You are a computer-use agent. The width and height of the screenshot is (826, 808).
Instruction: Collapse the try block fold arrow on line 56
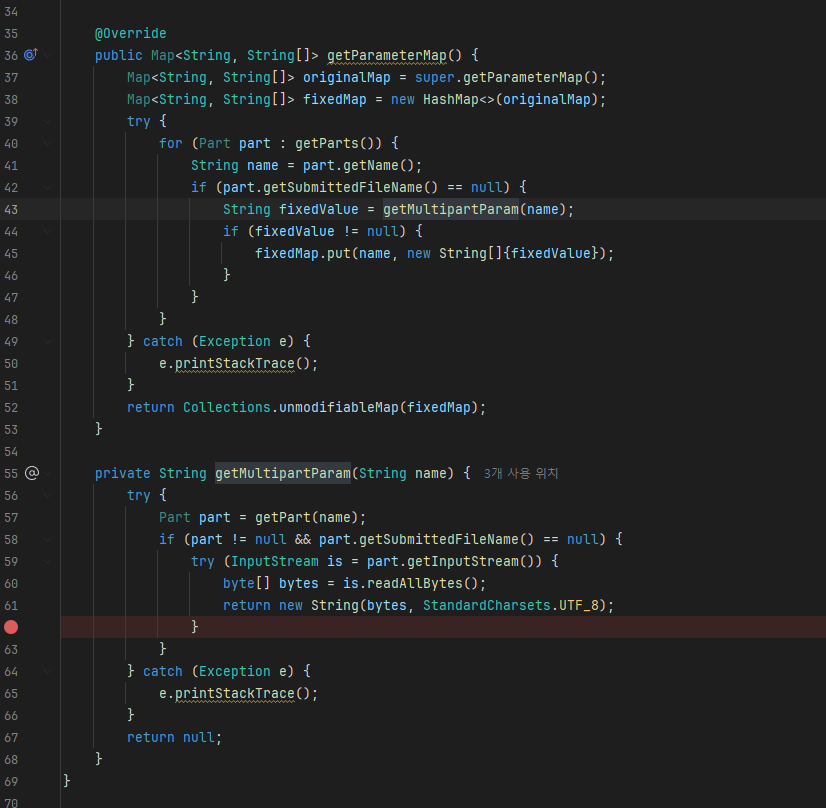pyautogui.click(x=47, y=495)
